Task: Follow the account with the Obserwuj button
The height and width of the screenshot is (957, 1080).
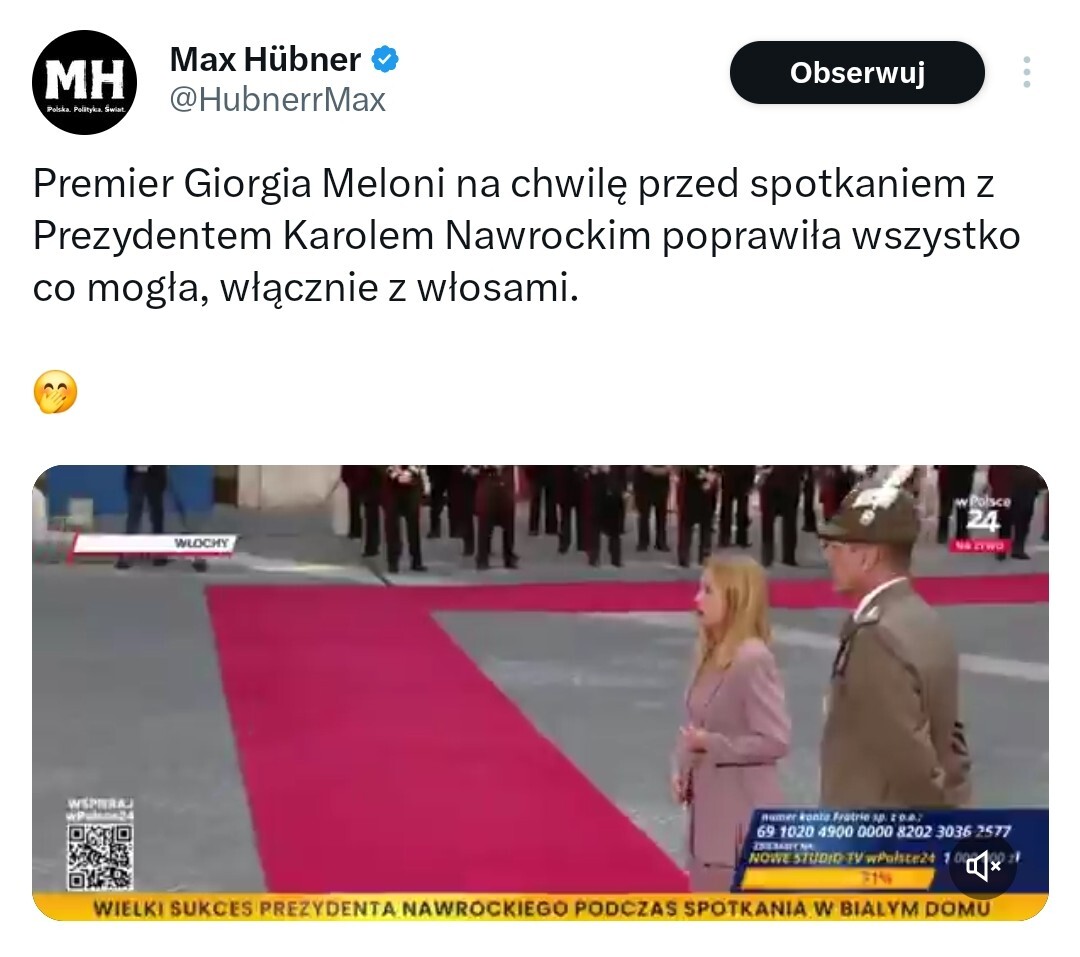Action: click(857, 72)
